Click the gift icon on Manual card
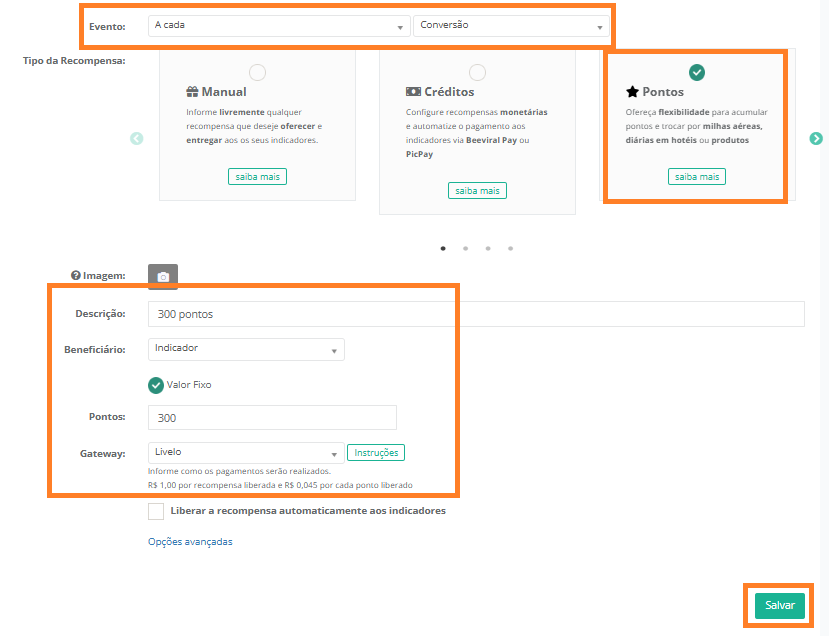This screenshot has height=636, width=829. 192,92
